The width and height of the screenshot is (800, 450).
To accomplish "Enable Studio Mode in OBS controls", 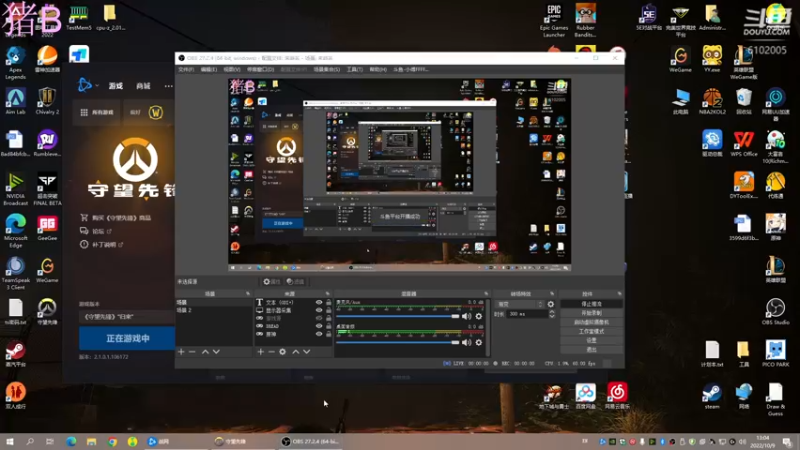I will pyautogui.click(x=591, y=332).
